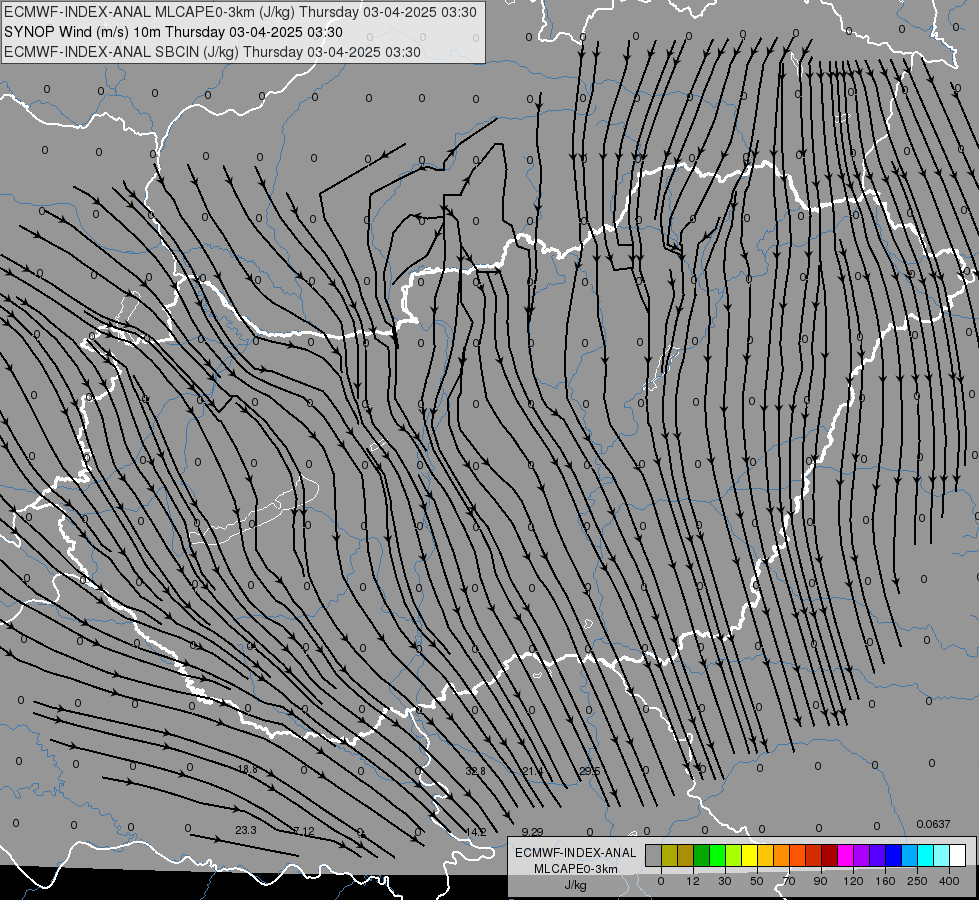The width and height of the screenshot is (979, 900).
Task: Select the gray legend swatch
Action: tap(653, 855)
